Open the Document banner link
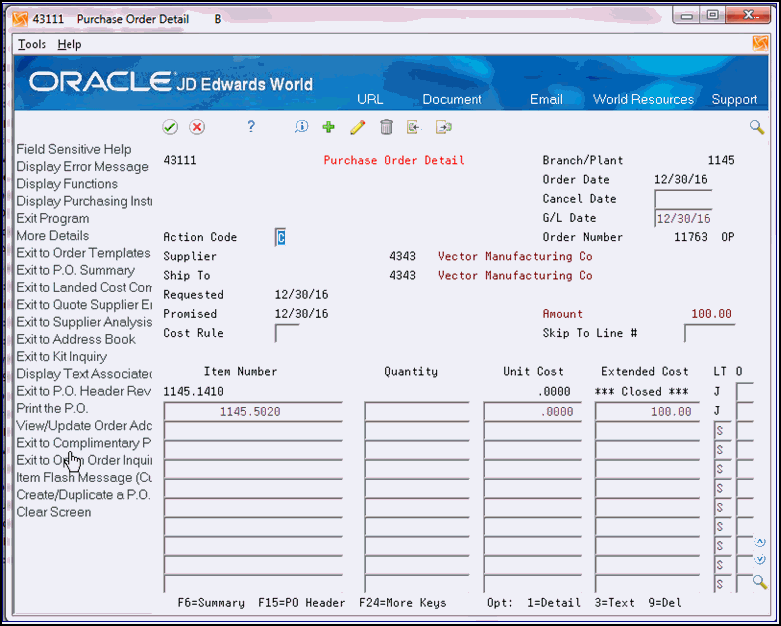 click(452, 99)
